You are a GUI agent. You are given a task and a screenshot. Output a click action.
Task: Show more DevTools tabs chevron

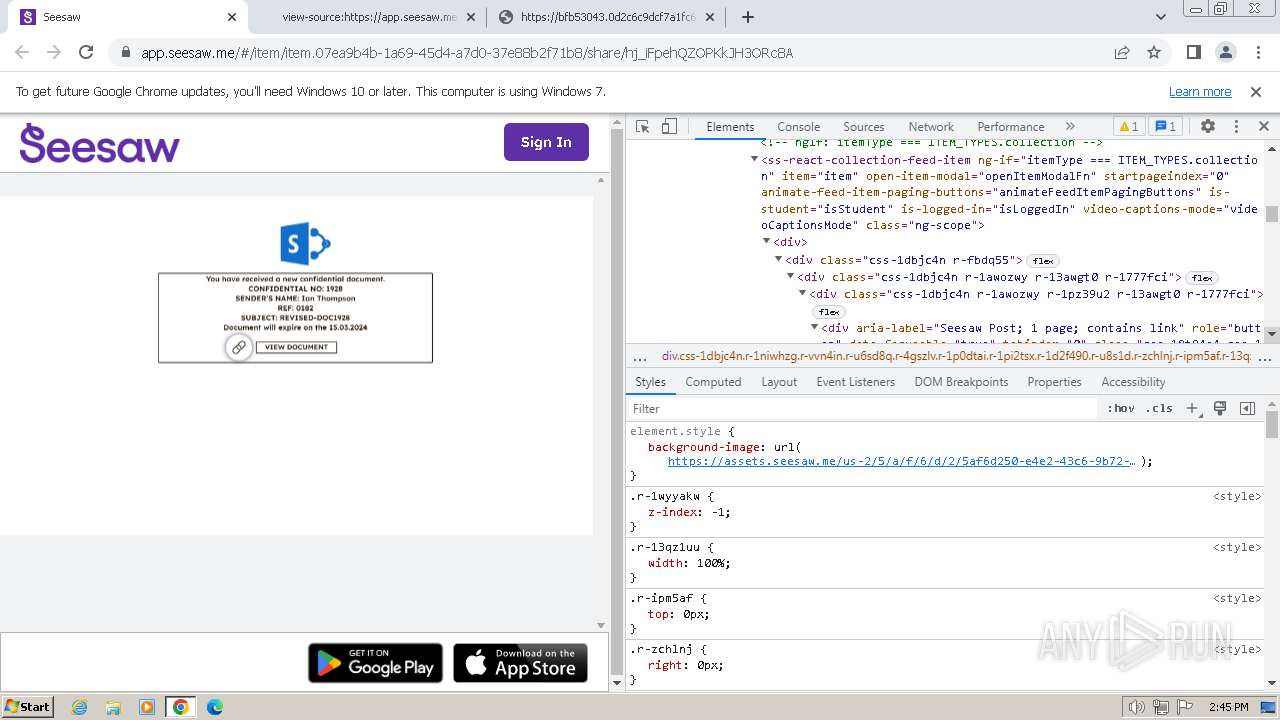[1070, 127]
